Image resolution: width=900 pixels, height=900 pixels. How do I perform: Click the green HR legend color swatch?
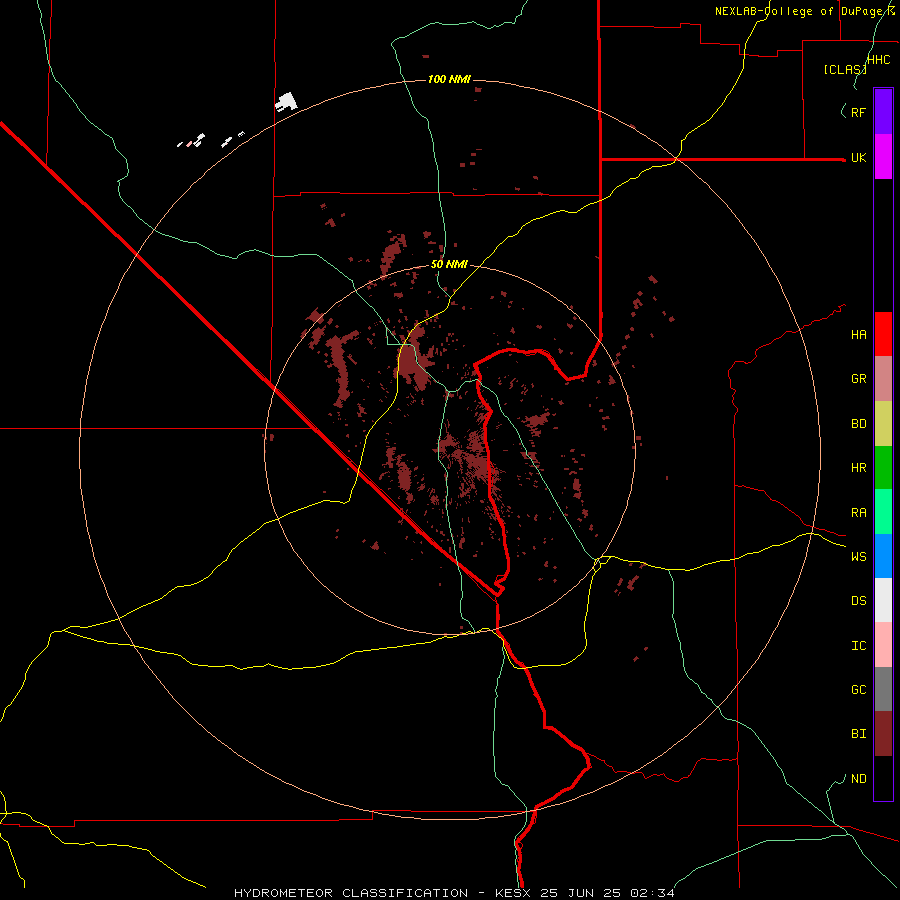click(883, 468)
